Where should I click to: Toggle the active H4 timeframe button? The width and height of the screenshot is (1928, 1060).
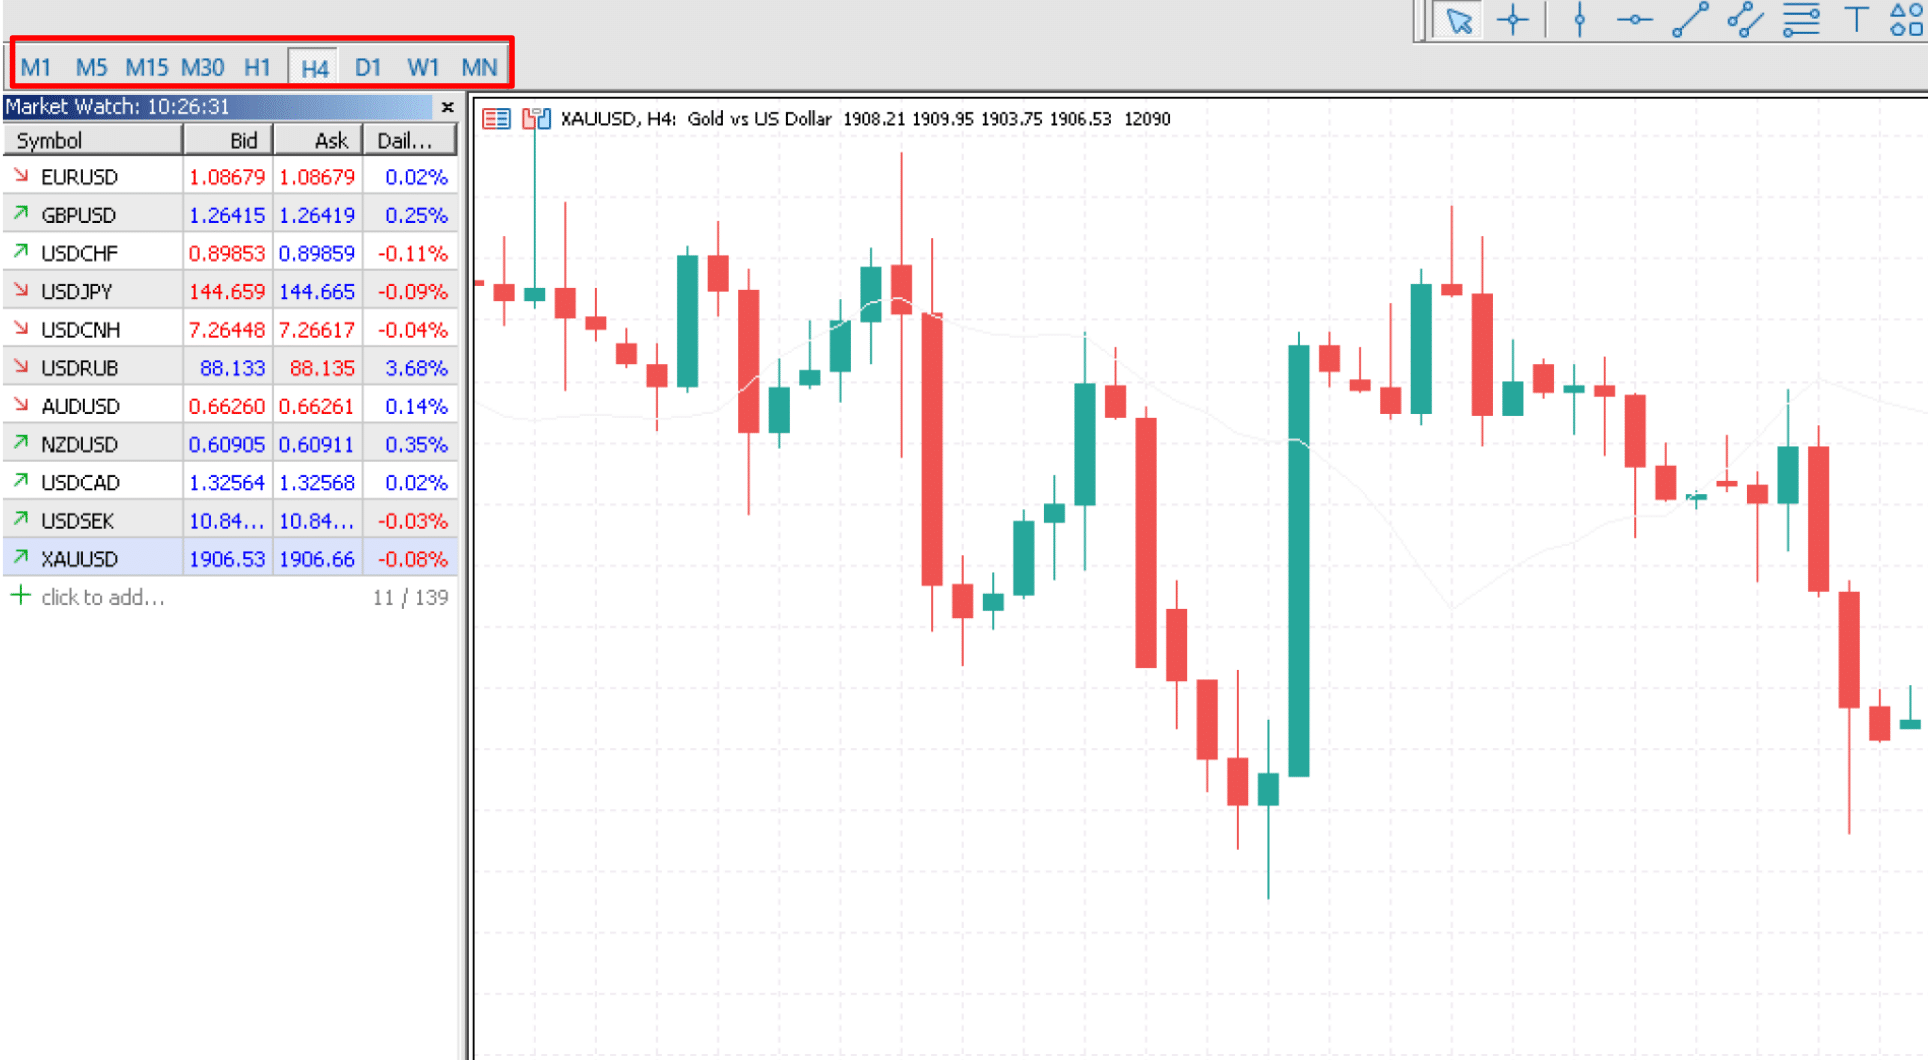click(x=314, y=68)
